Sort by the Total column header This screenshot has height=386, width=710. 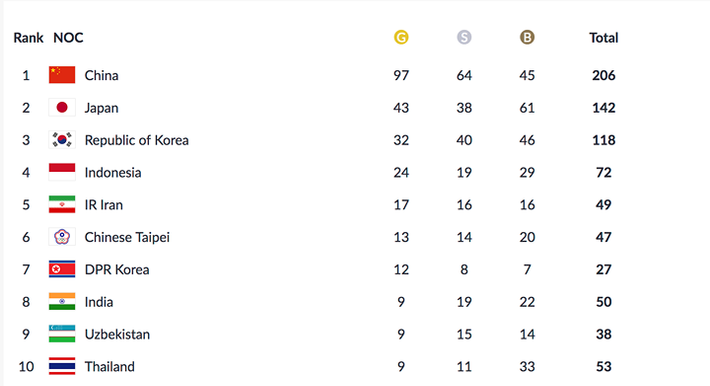tap(604, 38)
